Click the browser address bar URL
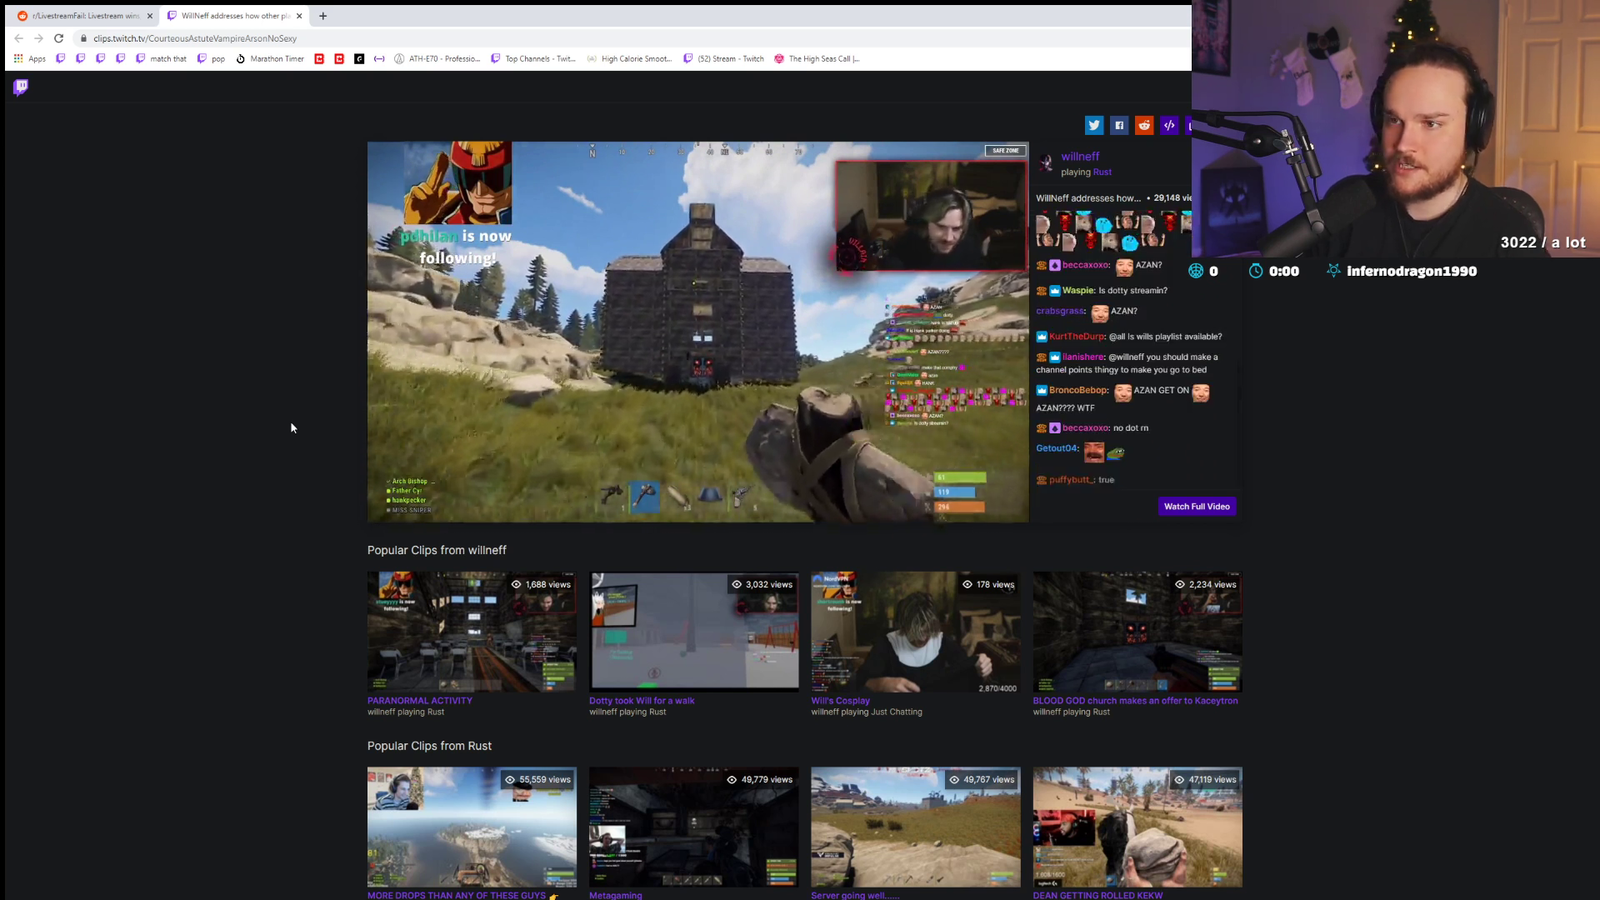 pos(195,38)
